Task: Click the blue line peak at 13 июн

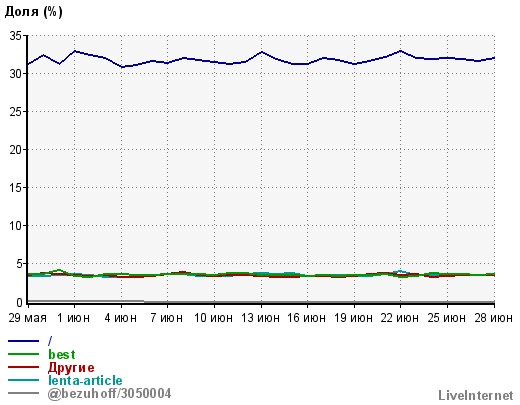Action: click(262, 52)
